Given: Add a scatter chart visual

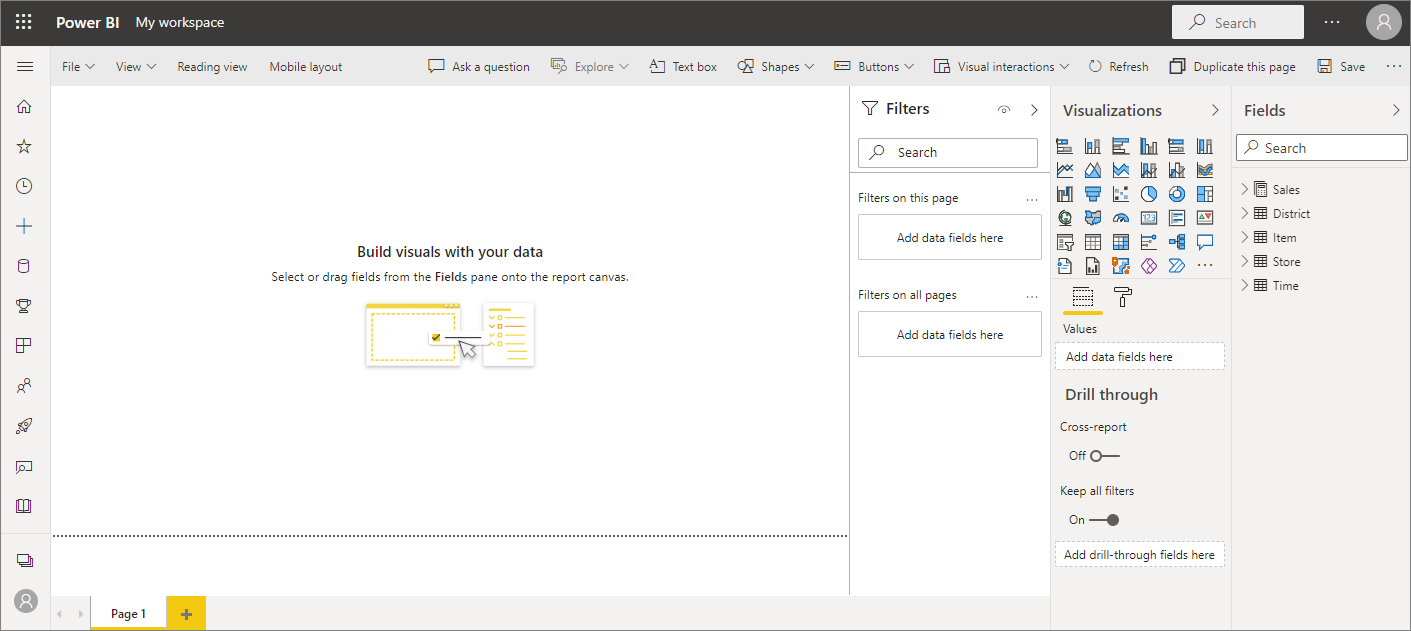Looking at the screenshot, I should tap(1121, 194).
